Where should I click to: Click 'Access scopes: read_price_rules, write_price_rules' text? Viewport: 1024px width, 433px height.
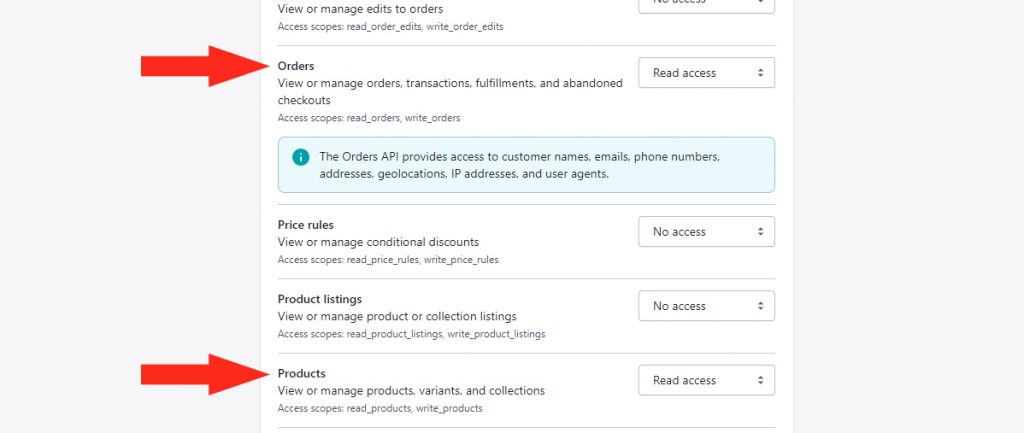(388, 260)
